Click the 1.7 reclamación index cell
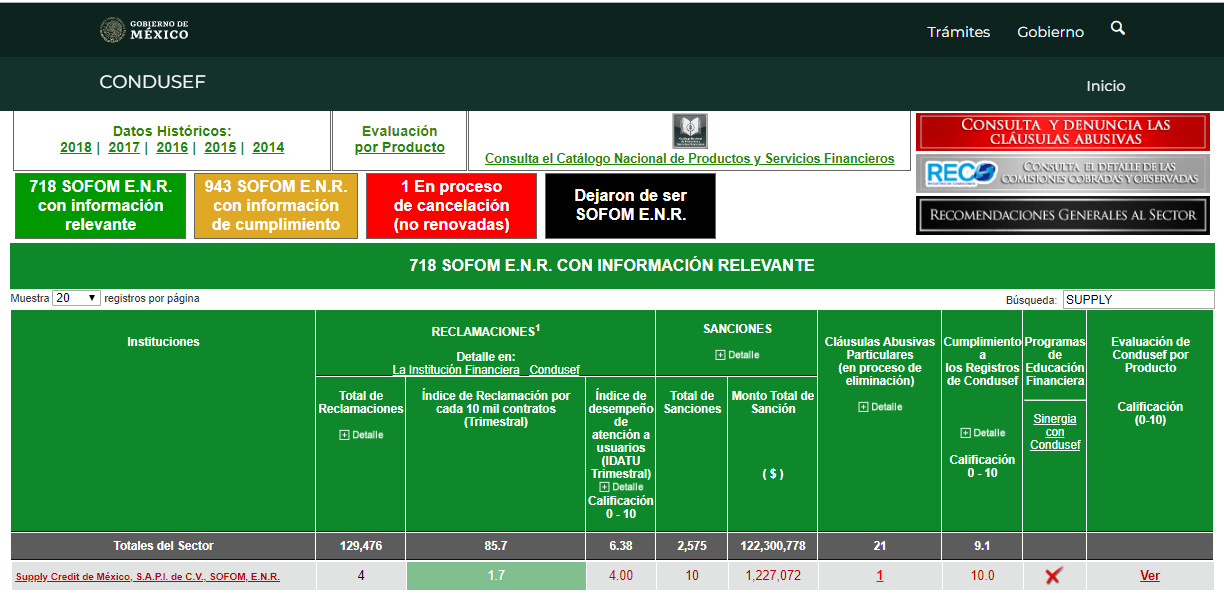This screenshot has height=603, width=1224. coord(496,576)
